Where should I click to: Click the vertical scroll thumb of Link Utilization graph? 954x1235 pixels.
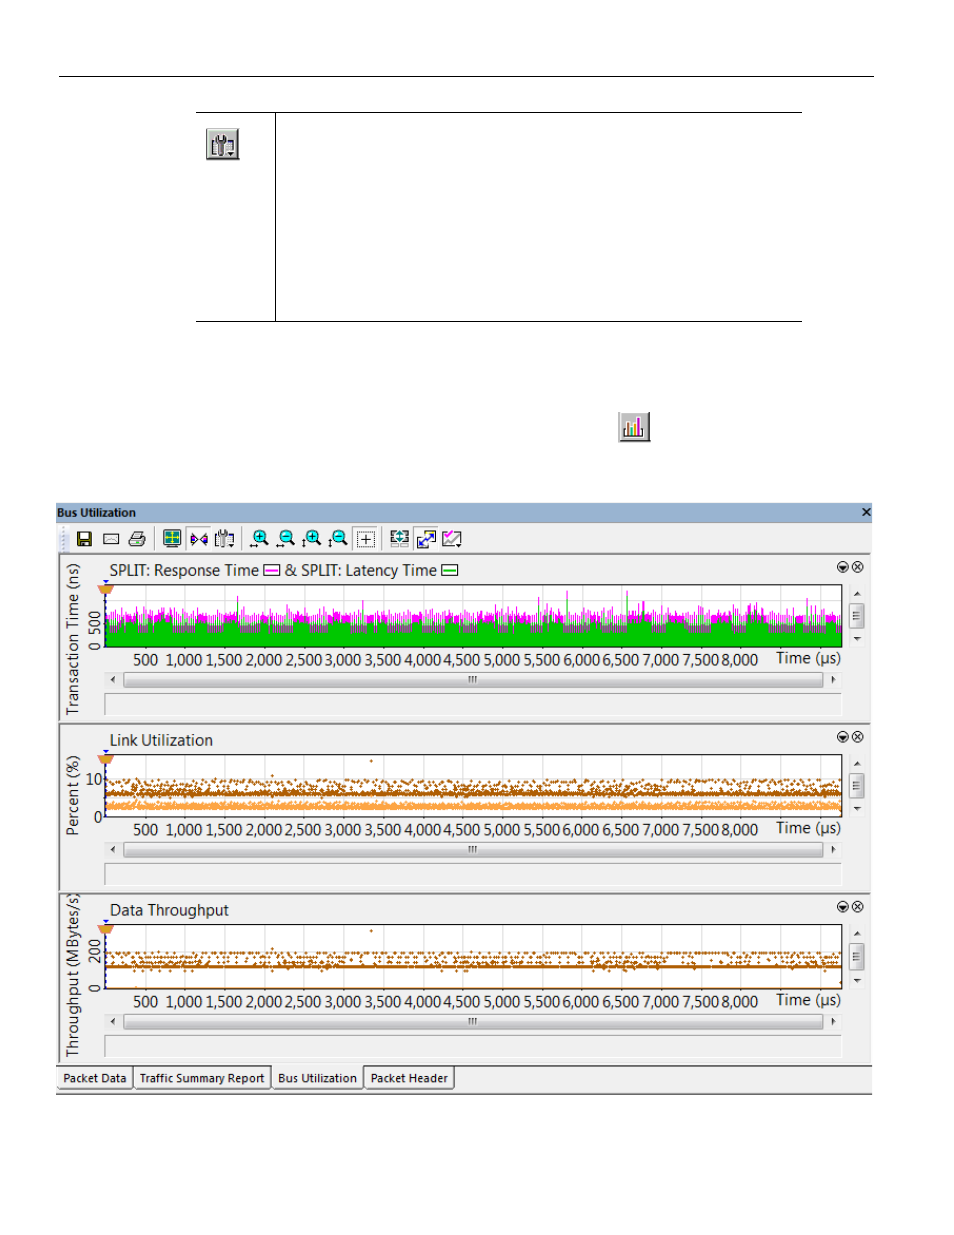857,786
